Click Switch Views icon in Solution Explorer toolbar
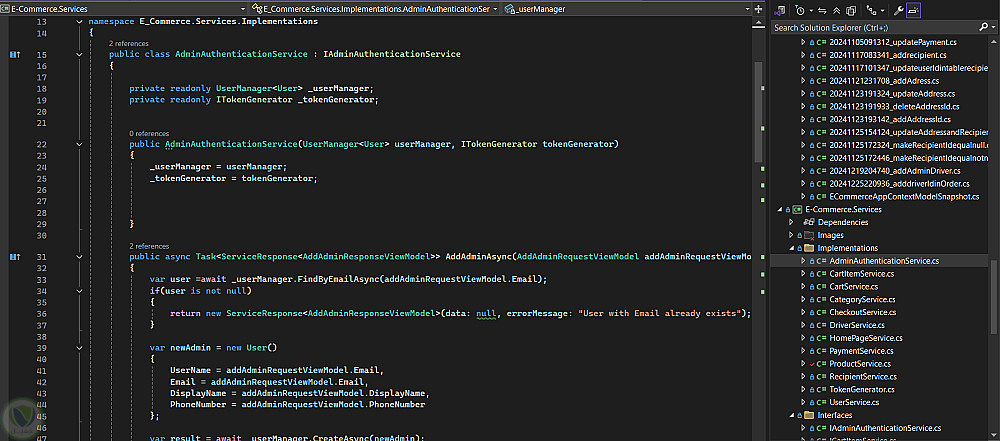 click(x=781, y=10)
